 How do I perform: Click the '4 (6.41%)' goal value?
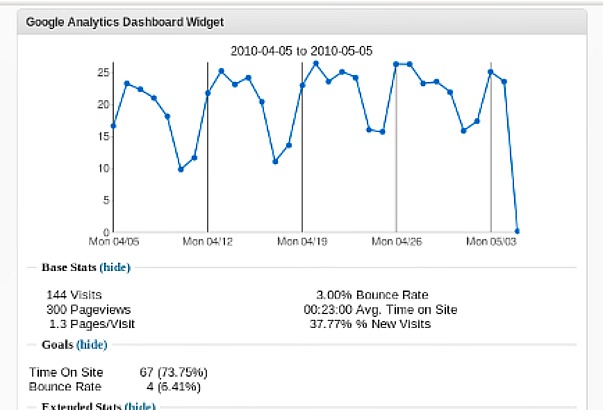point(173,387)
